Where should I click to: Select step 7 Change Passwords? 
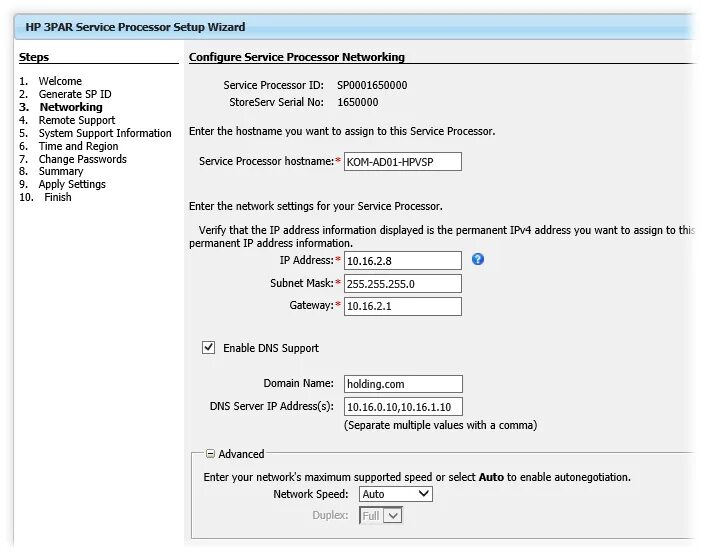pos(82,159)
